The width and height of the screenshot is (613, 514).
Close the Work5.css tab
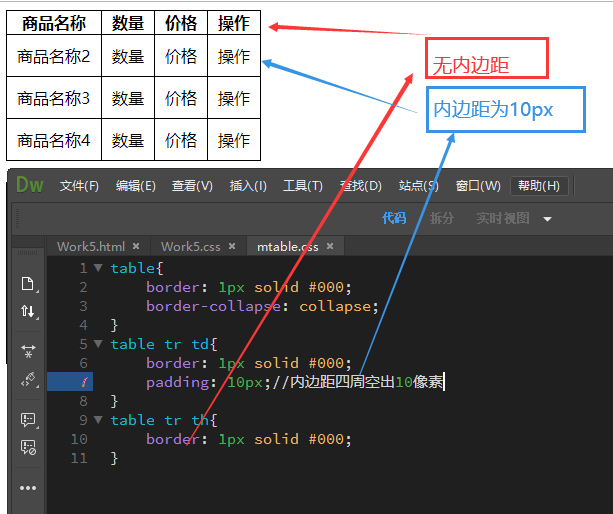click(x=232, y=246)
